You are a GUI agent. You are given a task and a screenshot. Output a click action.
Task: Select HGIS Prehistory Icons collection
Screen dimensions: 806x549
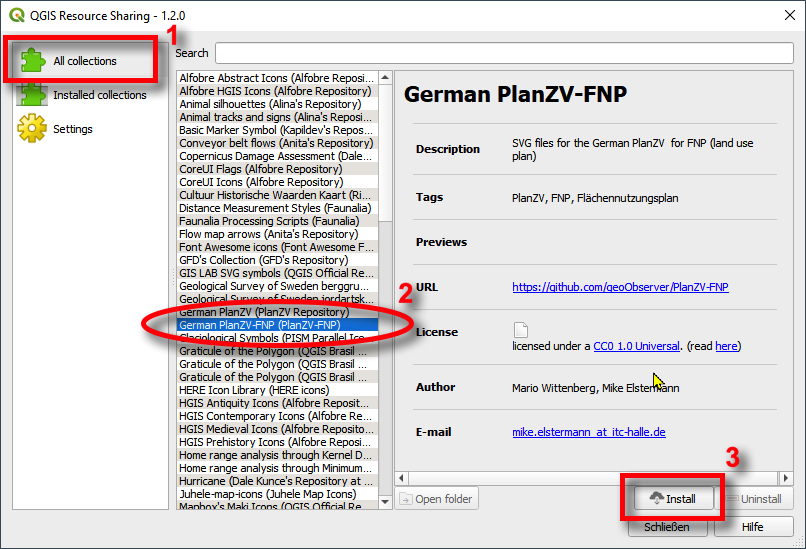point(278,442)
